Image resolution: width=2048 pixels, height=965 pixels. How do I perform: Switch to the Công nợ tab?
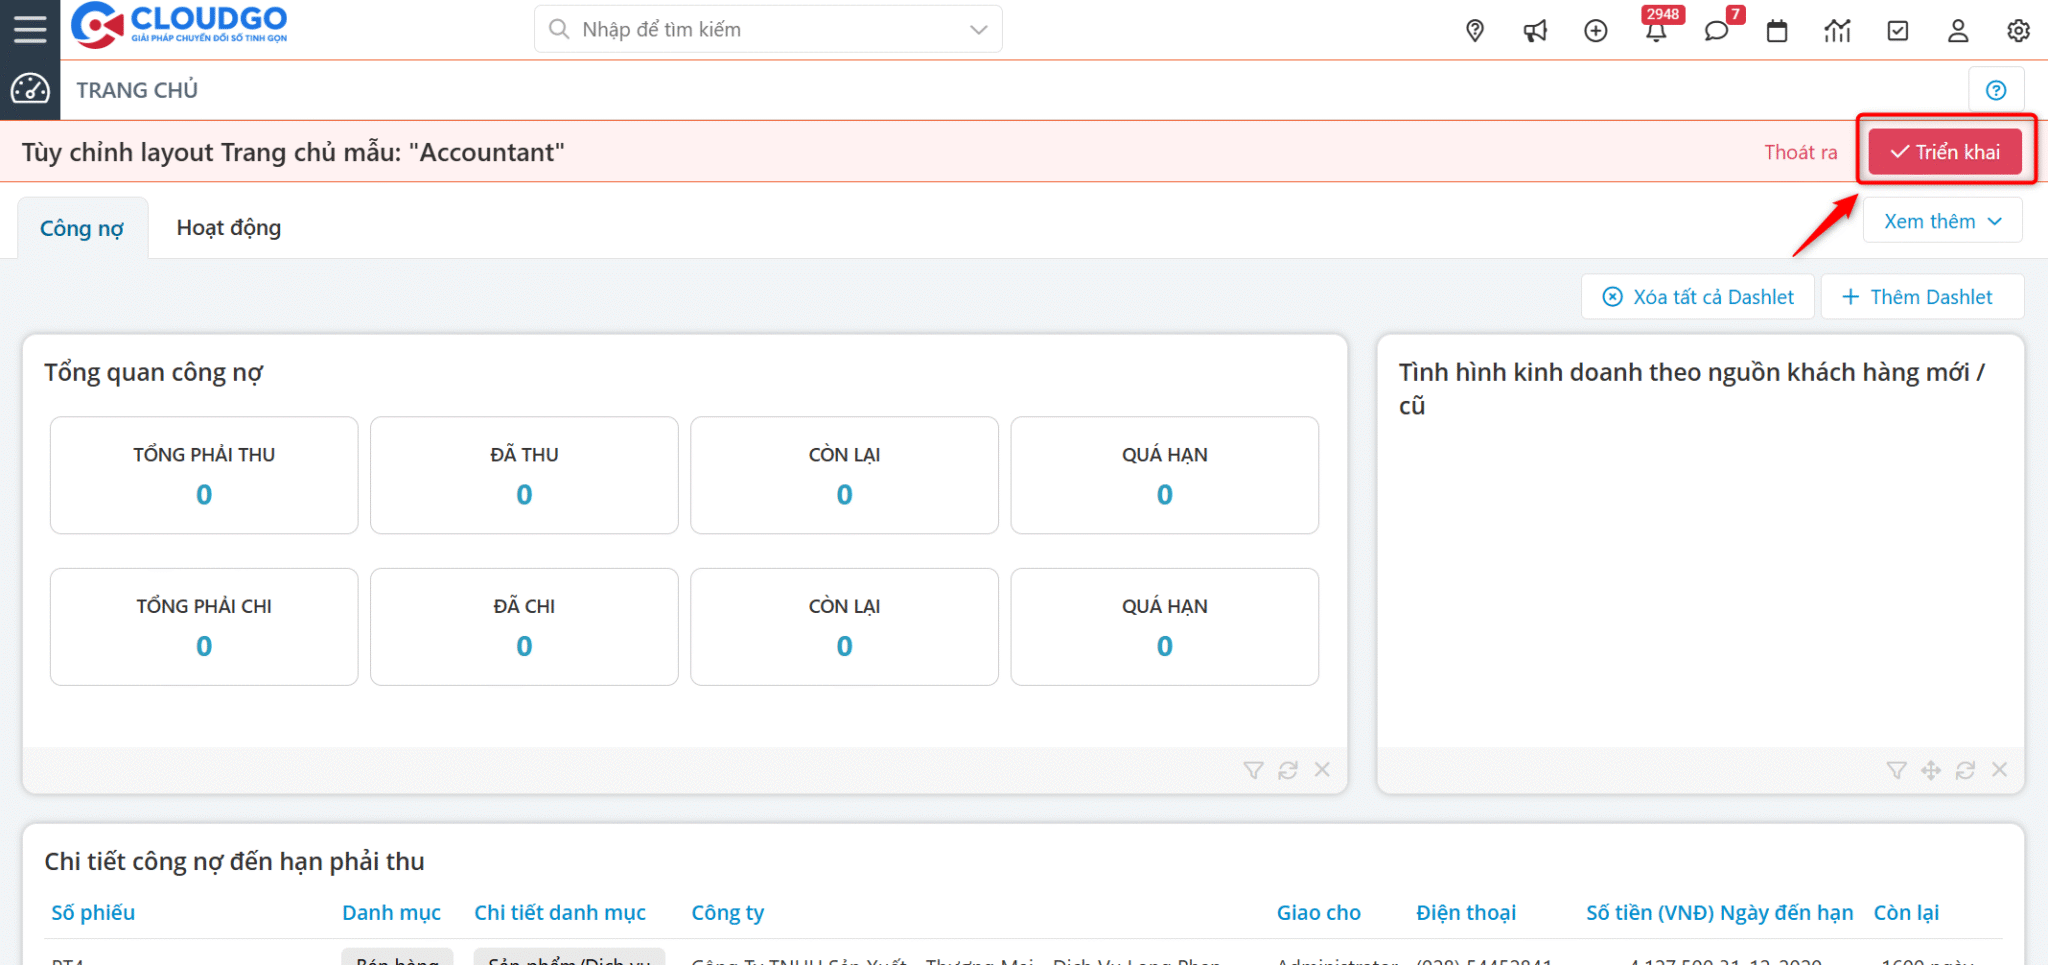click(x=82, y=228)
